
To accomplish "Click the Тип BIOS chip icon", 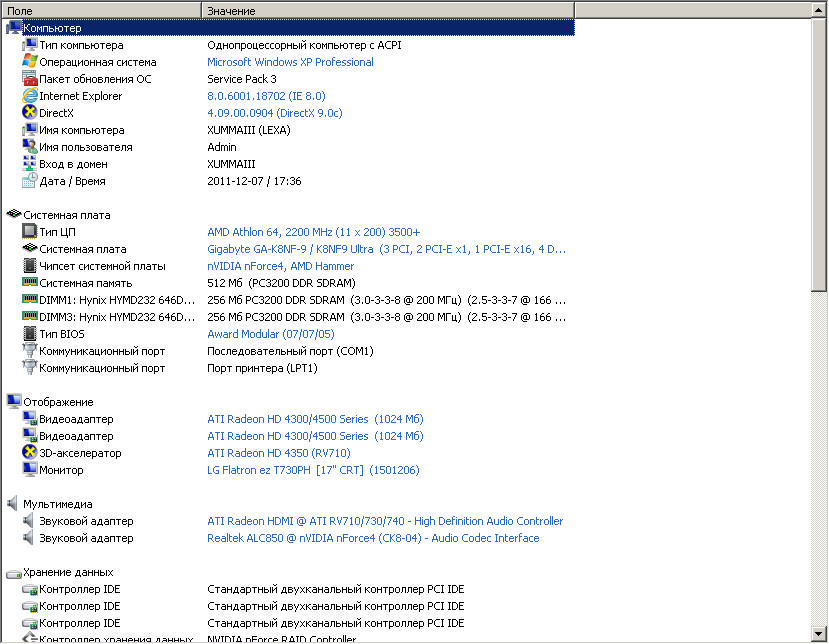I will coord(30,334).
